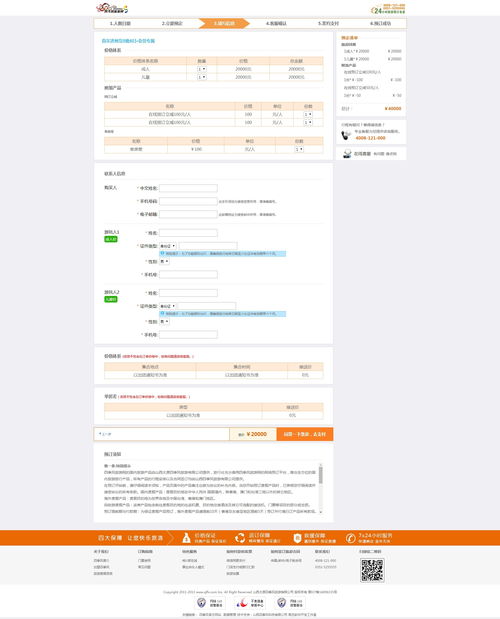Click the shield data guarantee icon
Screen dimensions: 500x619
tap(297, 538)
